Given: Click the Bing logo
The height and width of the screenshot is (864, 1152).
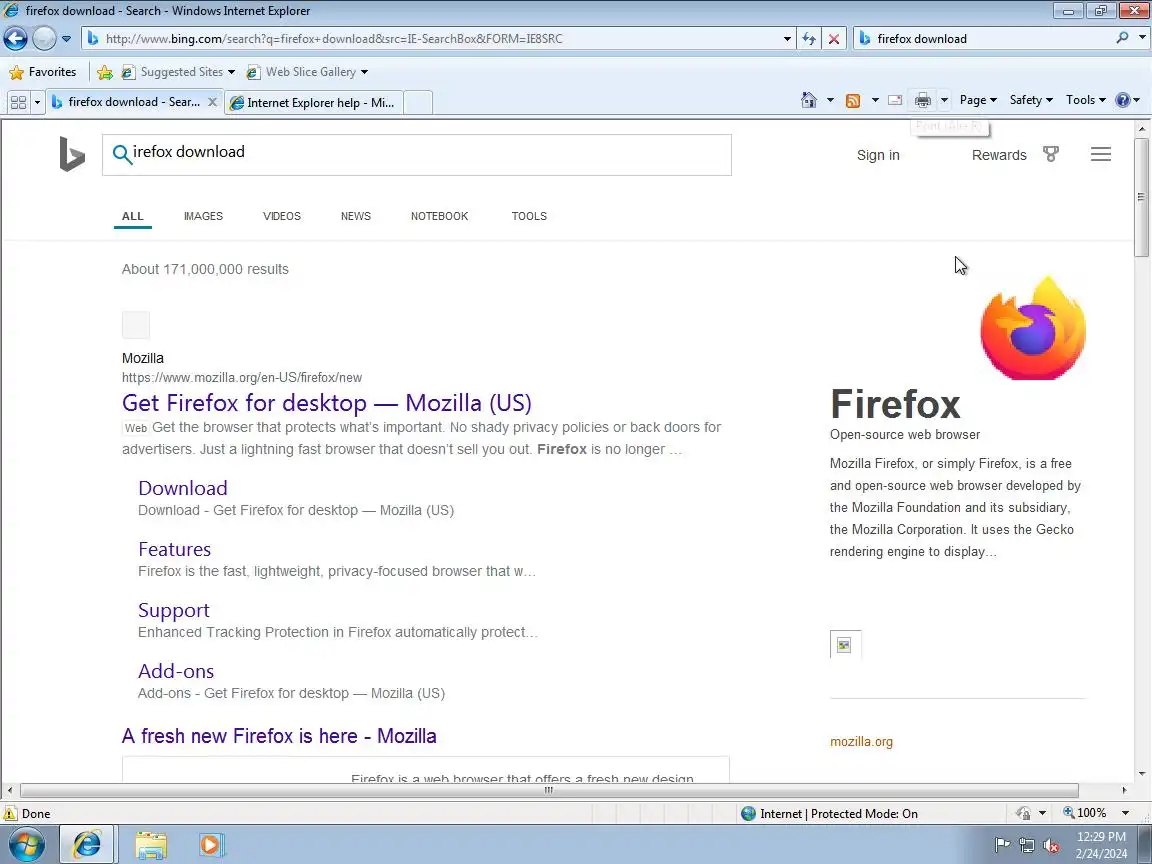Looking at the screenshot, I should click(x=72, y=154).
